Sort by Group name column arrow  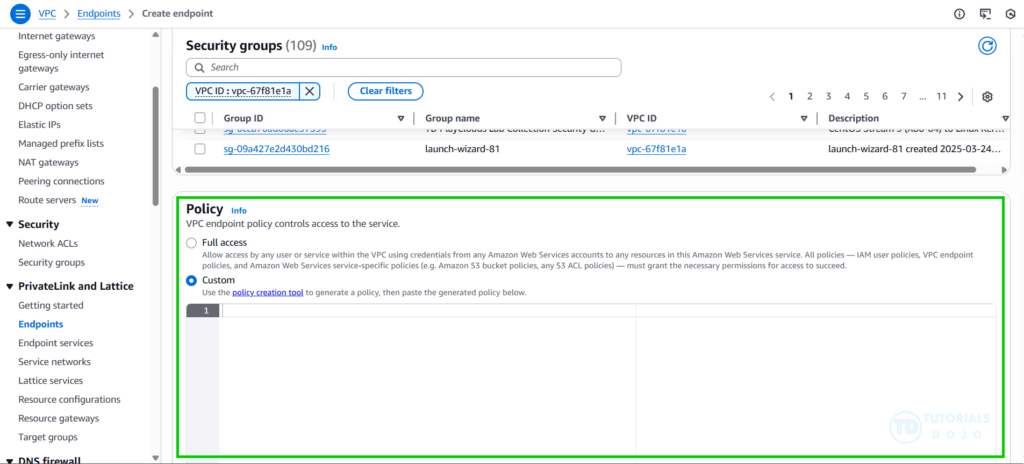click(602, 118)
